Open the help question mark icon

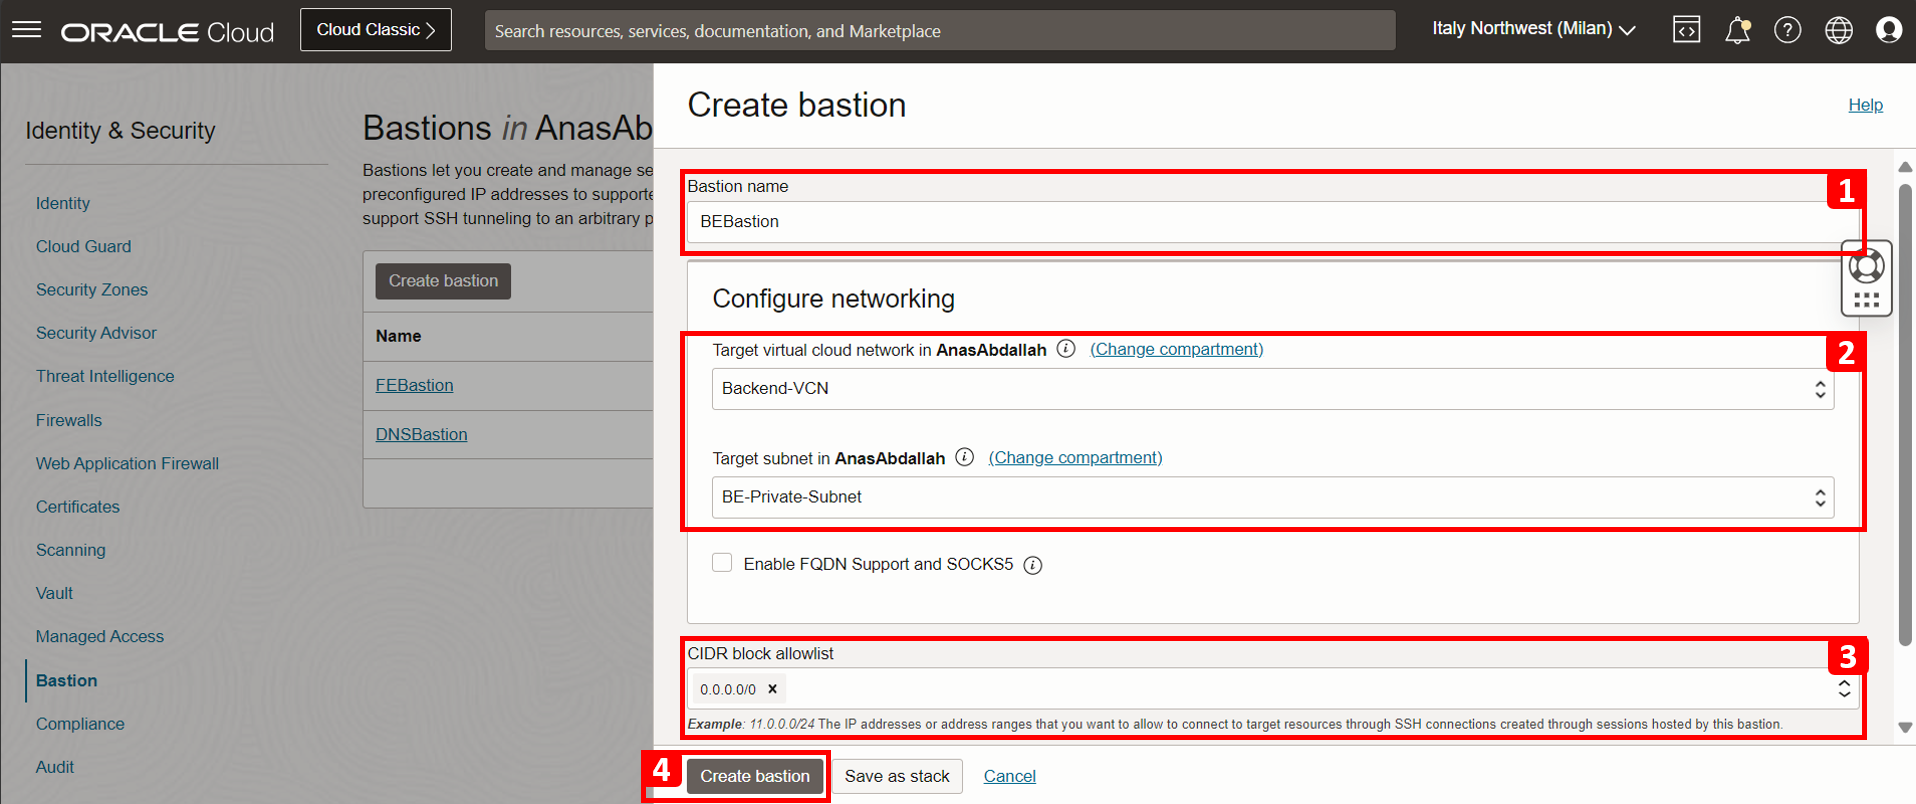(1788, 30)
